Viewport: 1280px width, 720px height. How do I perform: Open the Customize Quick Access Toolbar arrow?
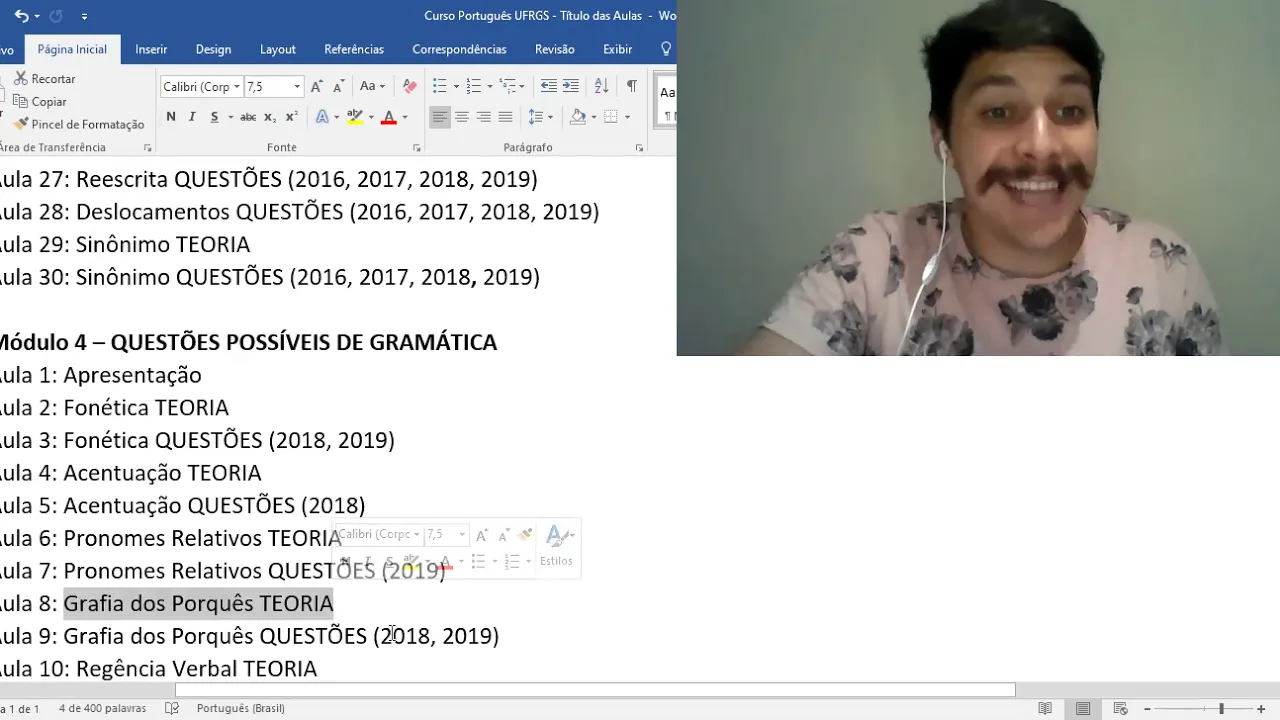pyautogui.click(x=84, y=17)
